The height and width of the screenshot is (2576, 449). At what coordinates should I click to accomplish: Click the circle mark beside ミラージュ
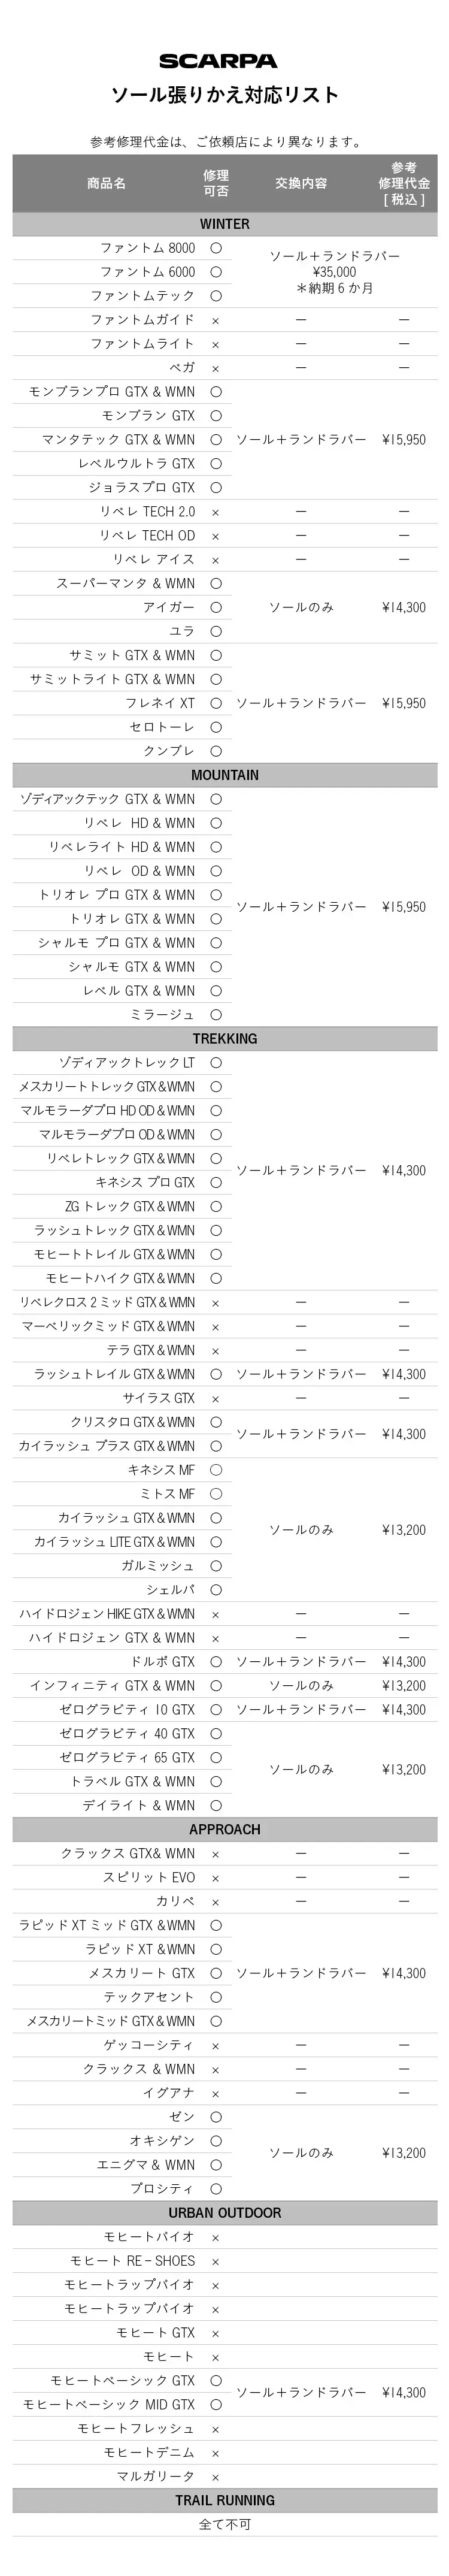pos(216,1015)
